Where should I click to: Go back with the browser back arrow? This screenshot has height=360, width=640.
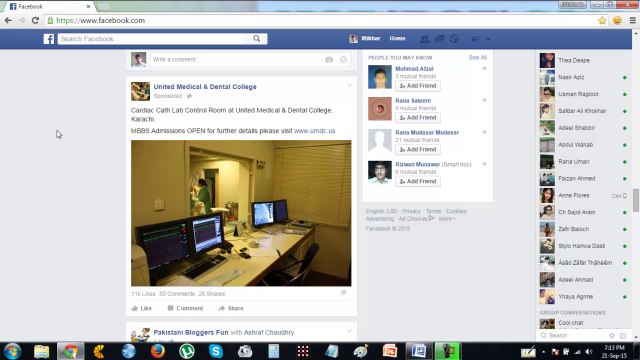pos(8,20)
